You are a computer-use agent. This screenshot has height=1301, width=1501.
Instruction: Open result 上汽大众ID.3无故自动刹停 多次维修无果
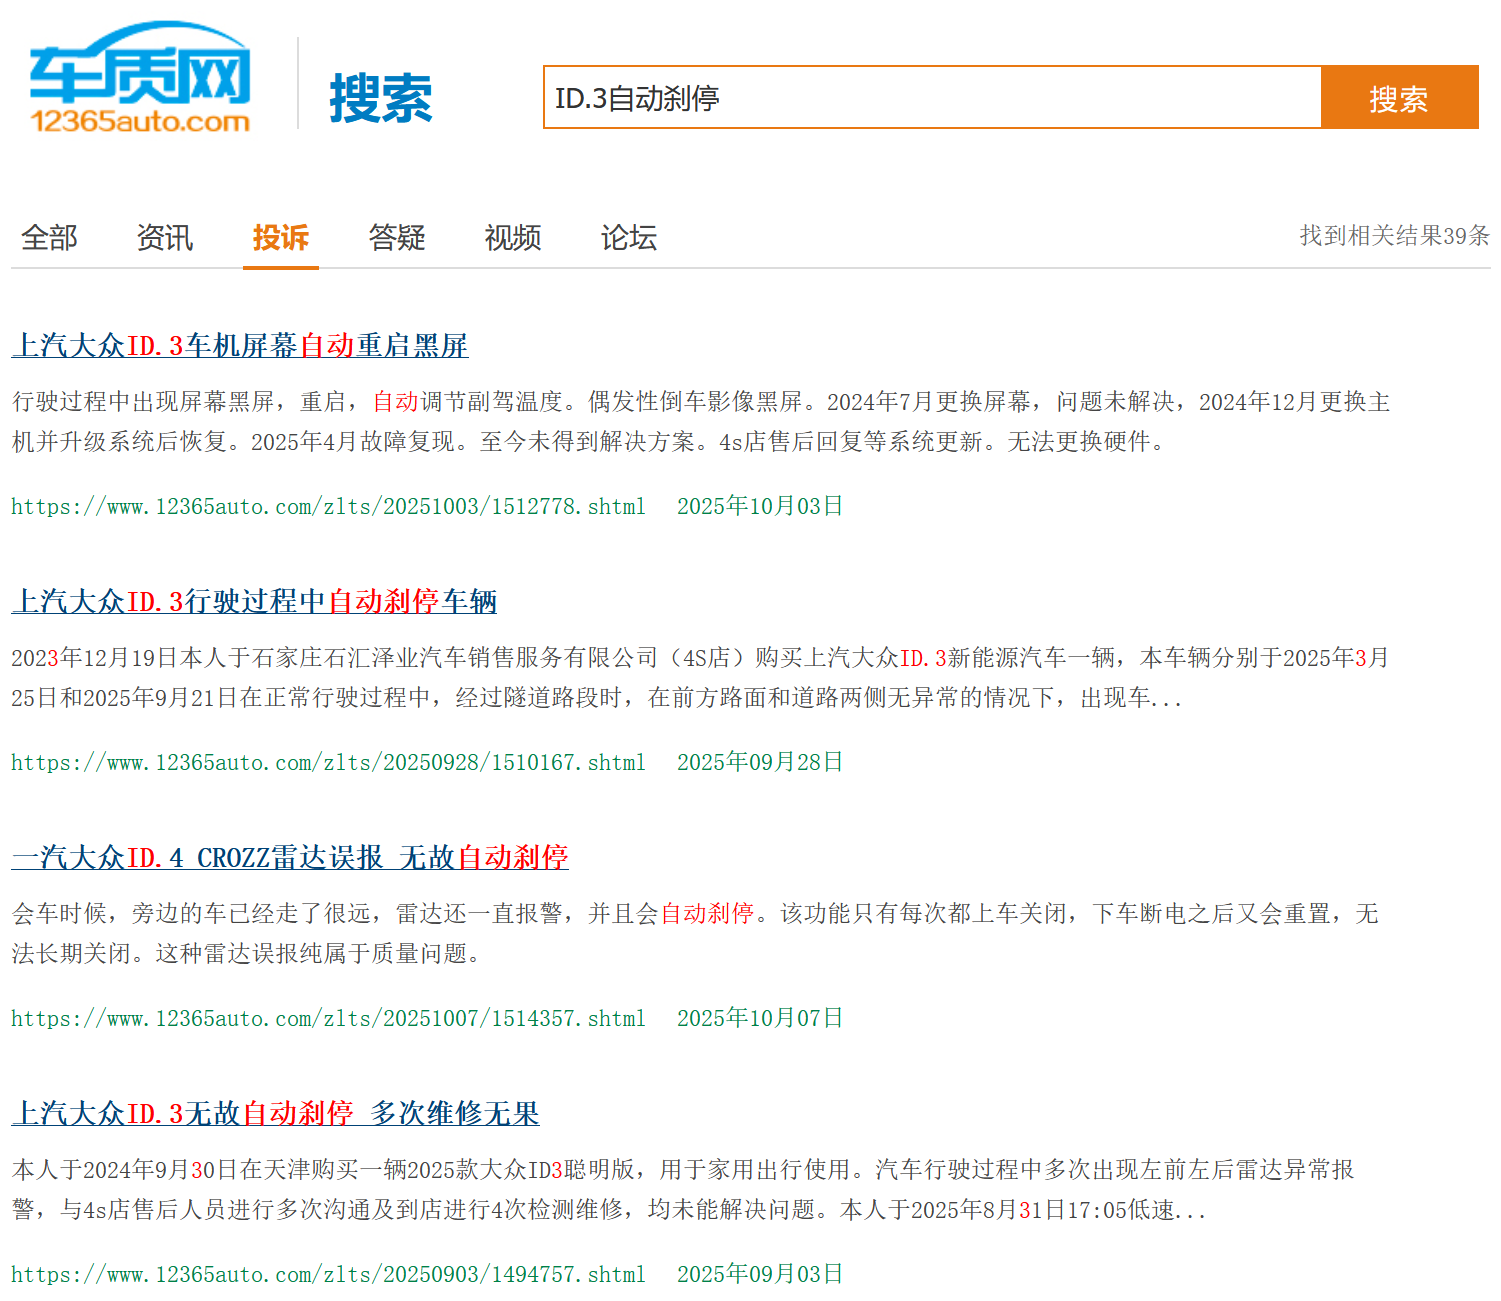click(x=275, y=1114)
